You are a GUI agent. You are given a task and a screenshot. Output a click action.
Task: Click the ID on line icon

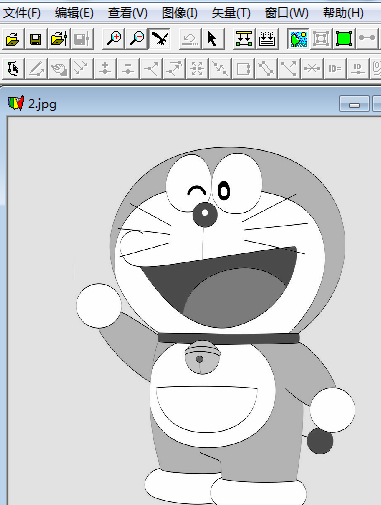(358, 69)
